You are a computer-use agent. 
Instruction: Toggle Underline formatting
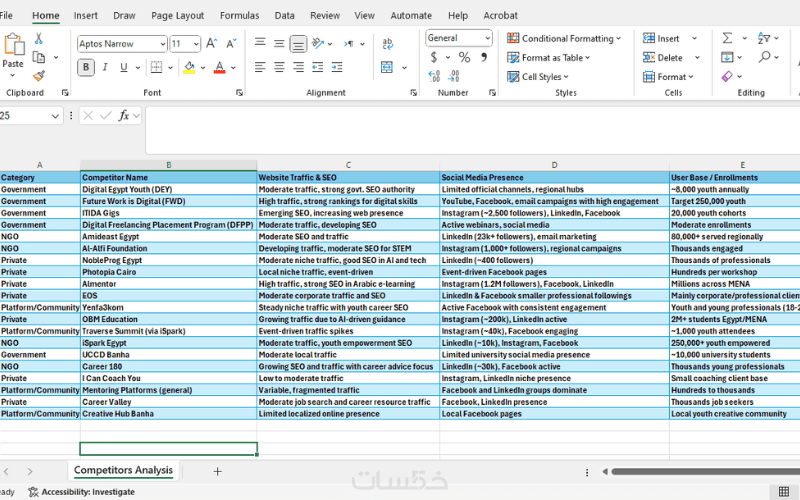(123, 67)
